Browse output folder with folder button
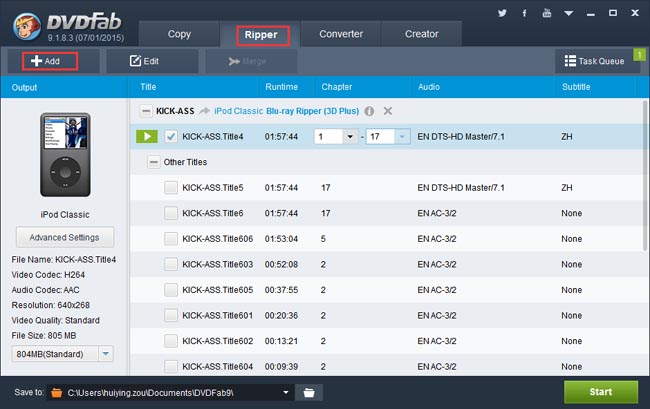The image size is (650, 409). 309,392
